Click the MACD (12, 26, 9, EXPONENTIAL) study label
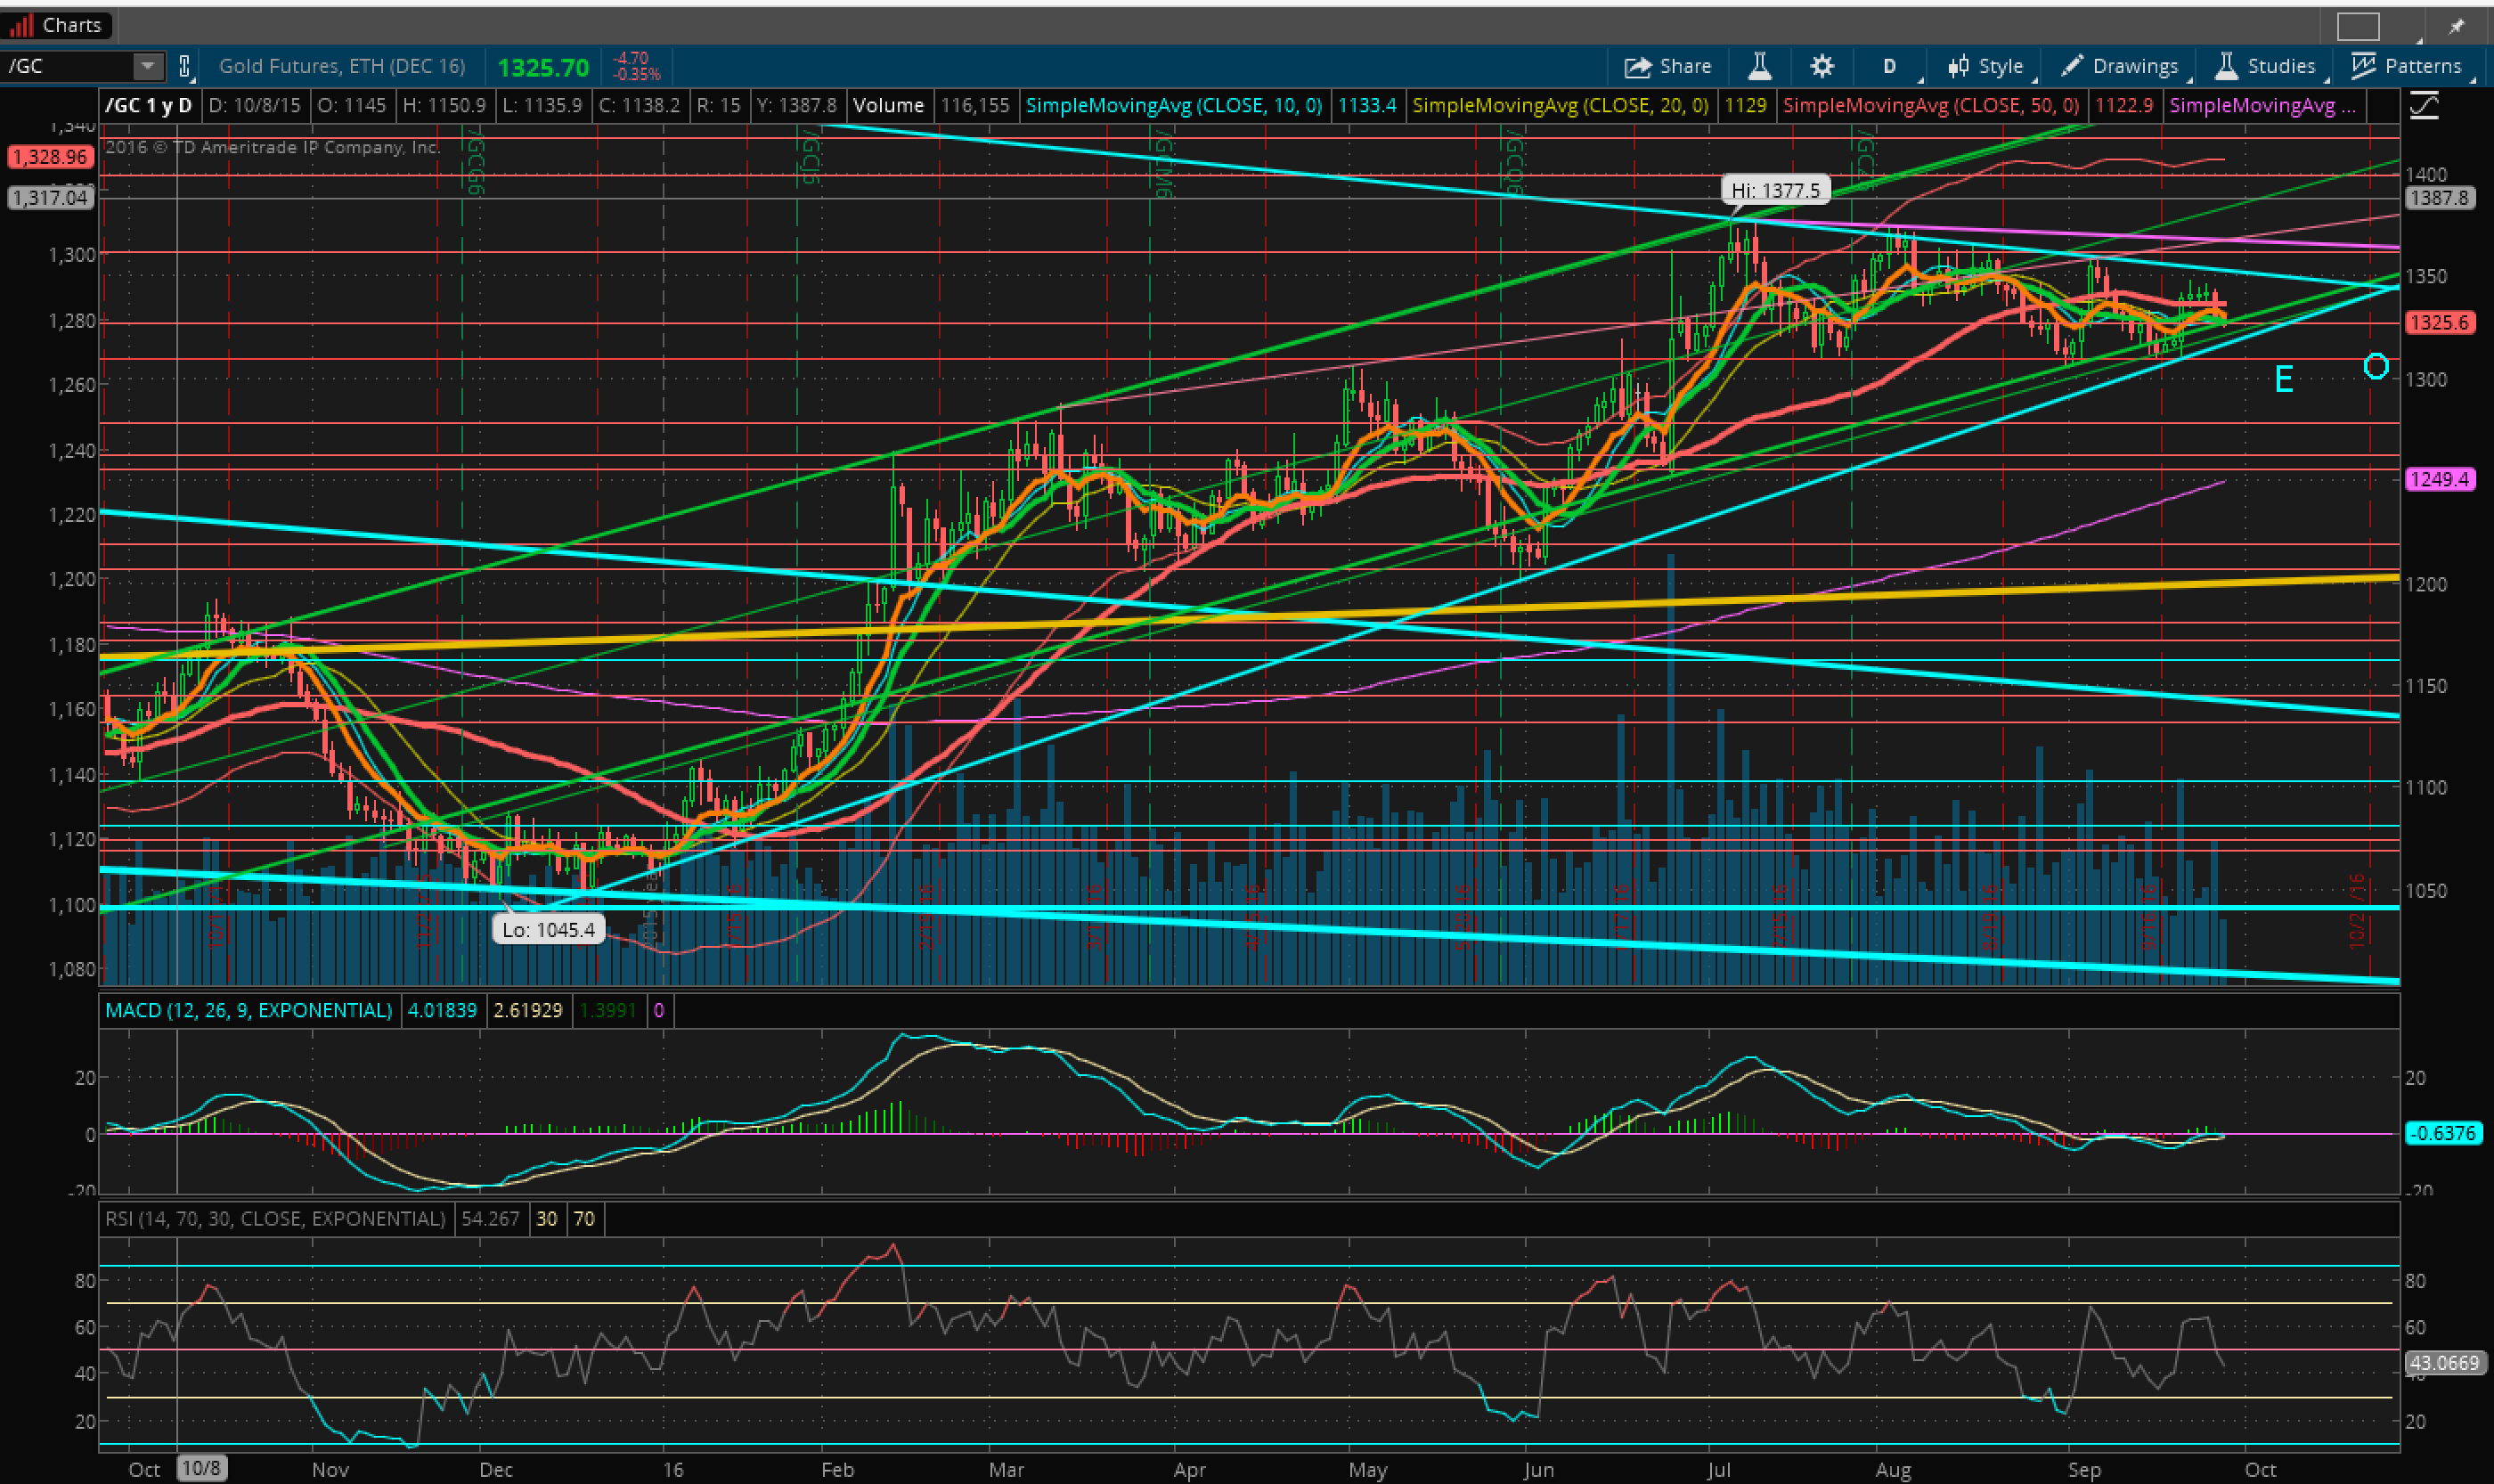Screen dimensions: 2494x1484 pyautogui.click(x=249, y=1010)
